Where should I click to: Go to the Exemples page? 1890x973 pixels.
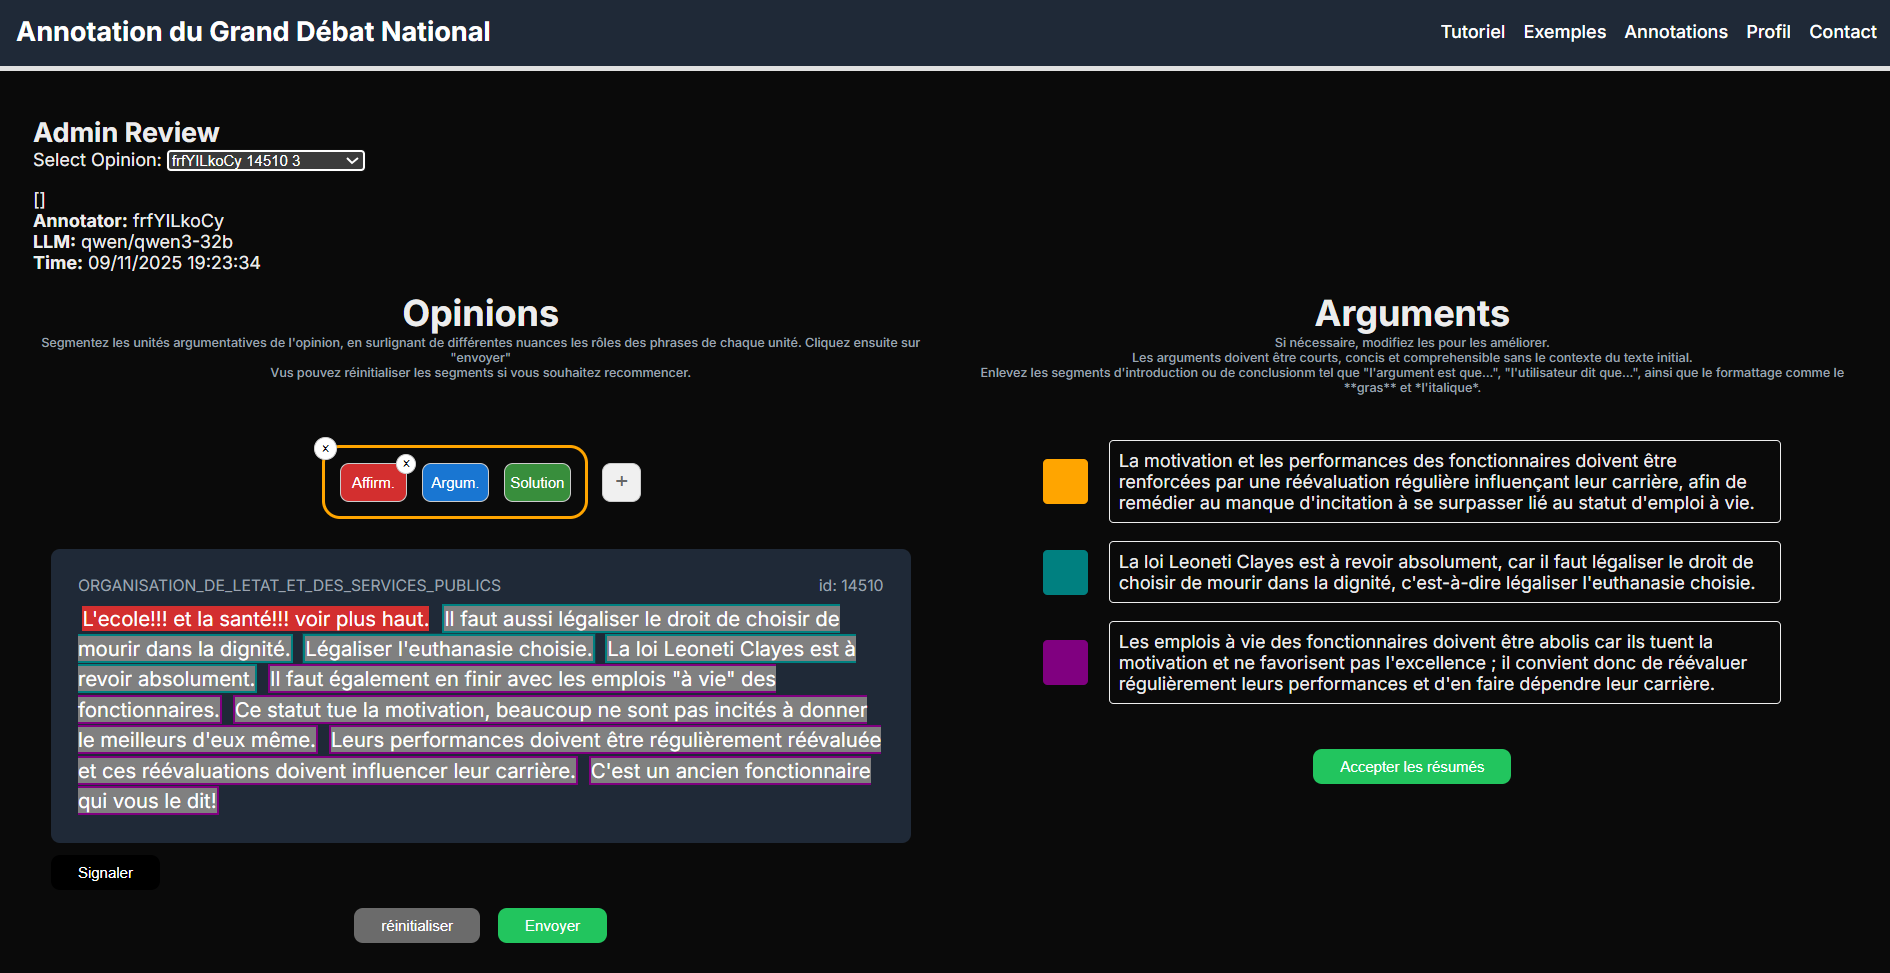coord(1564,32)
